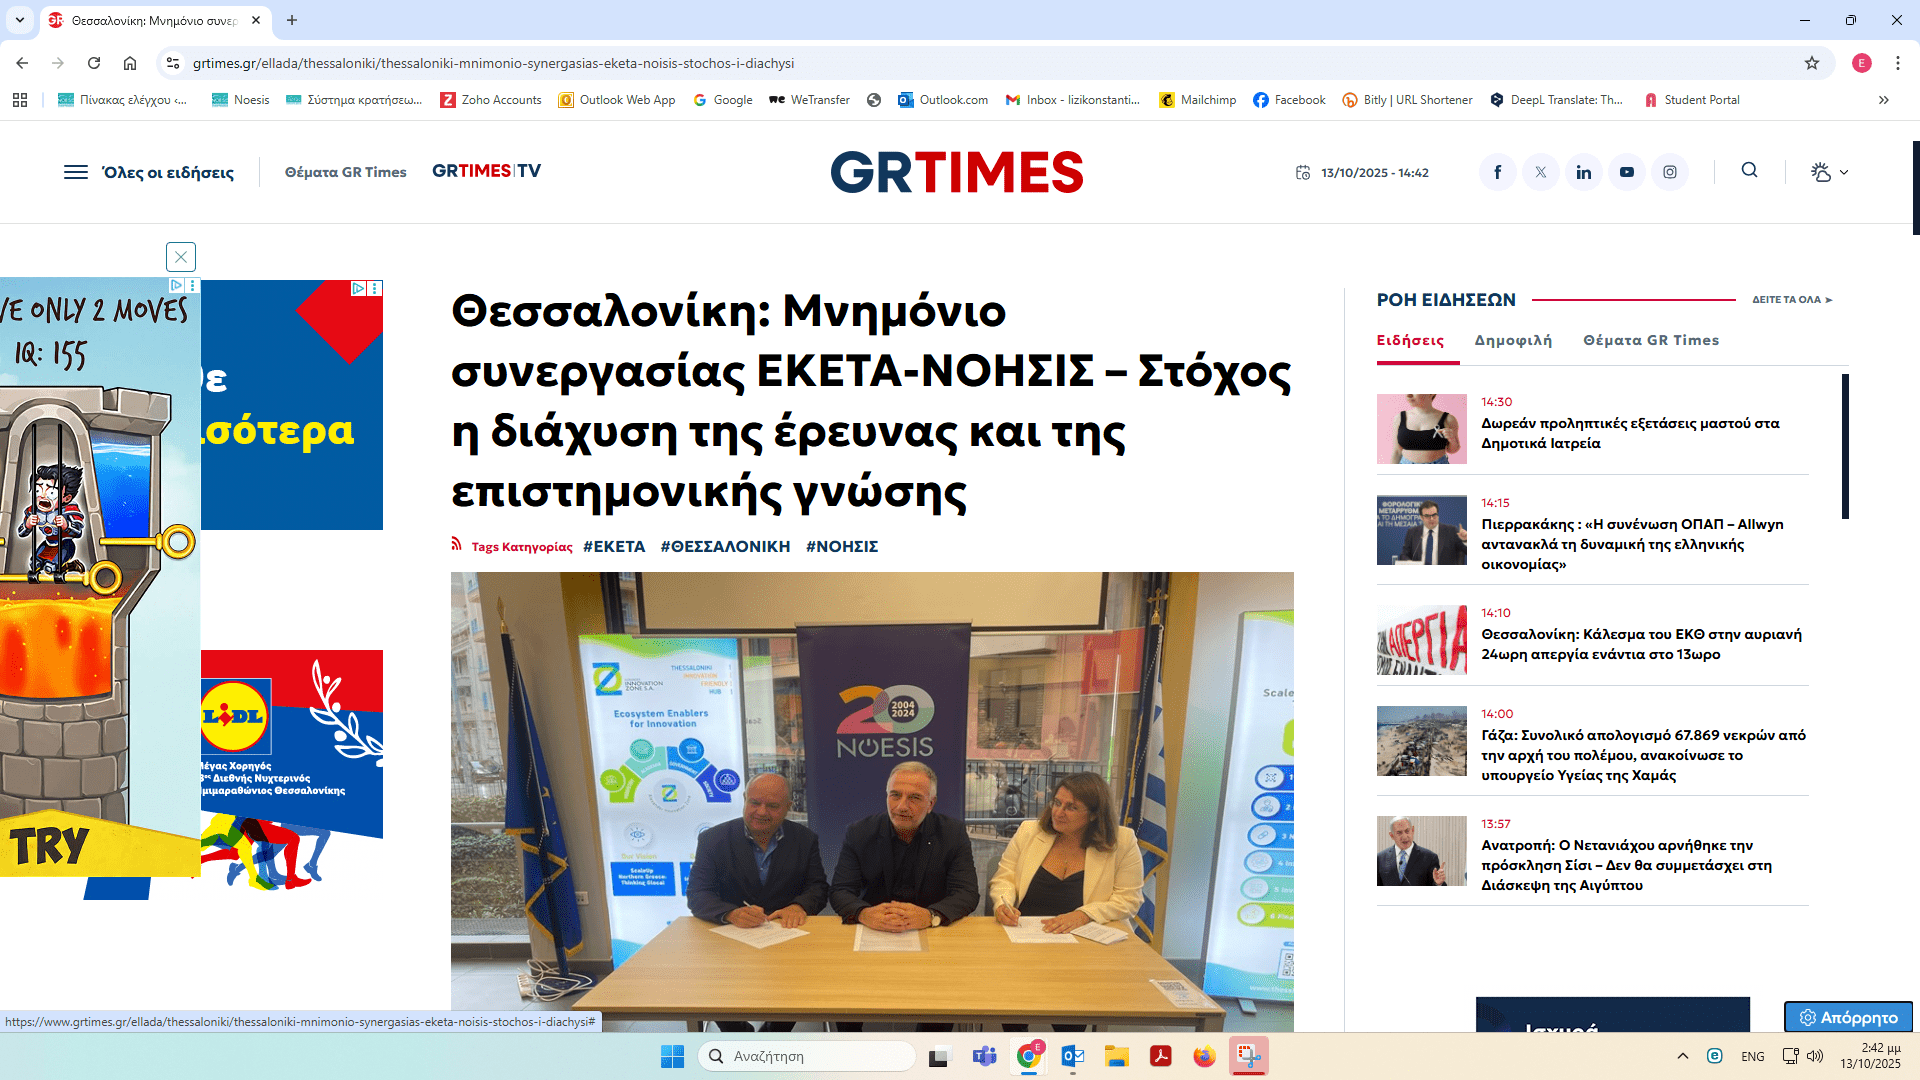Image resolution: width=1920 pixels, height=1080 pixels.
Task: Open the LinkedIn social icon
Action: (x=1583, y=172)
